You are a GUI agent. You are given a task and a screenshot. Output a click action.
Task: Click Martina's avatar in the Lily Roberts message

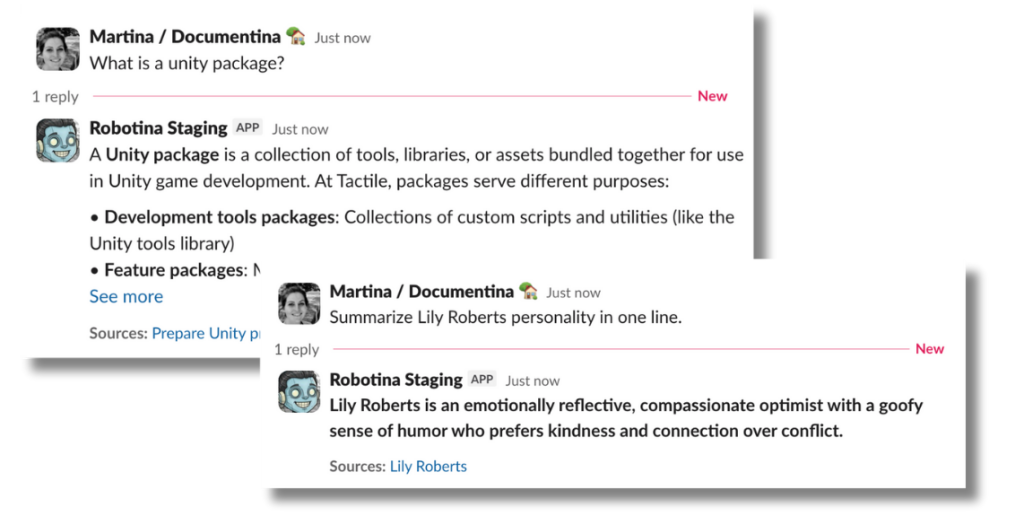coord(298,303)
